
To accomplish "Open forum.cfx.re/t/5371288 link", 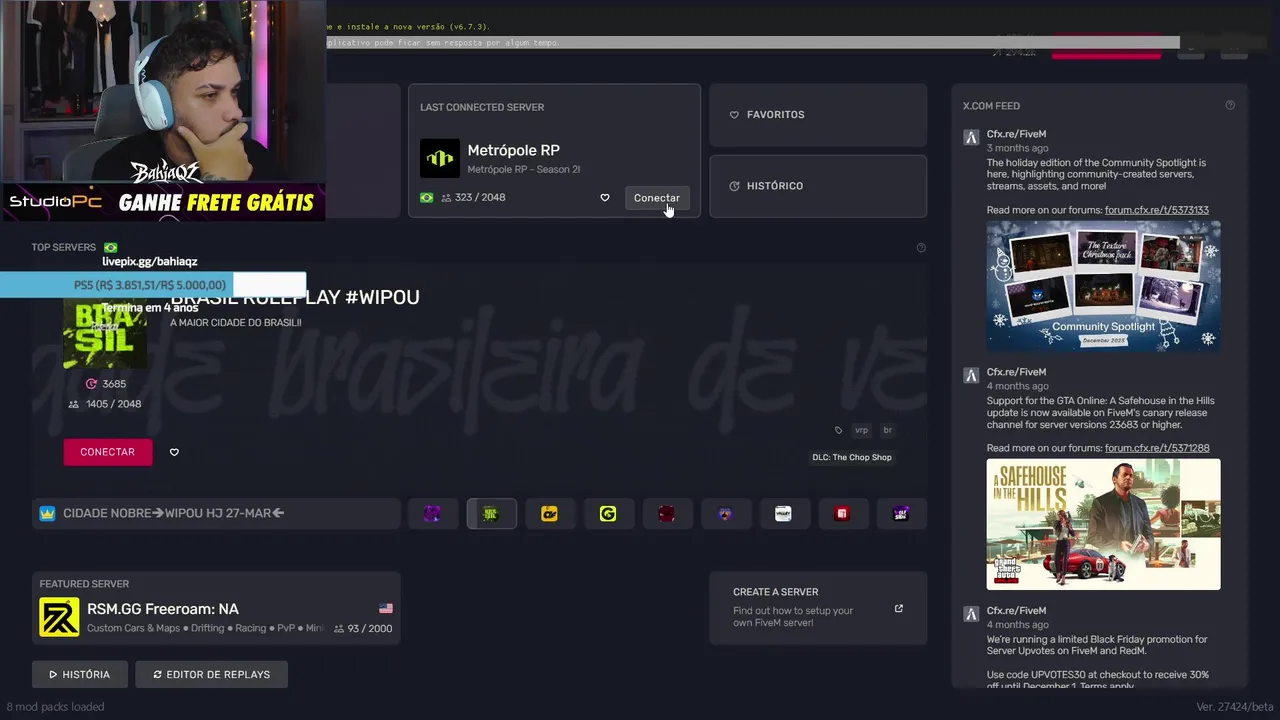I will coord(1157,448).
